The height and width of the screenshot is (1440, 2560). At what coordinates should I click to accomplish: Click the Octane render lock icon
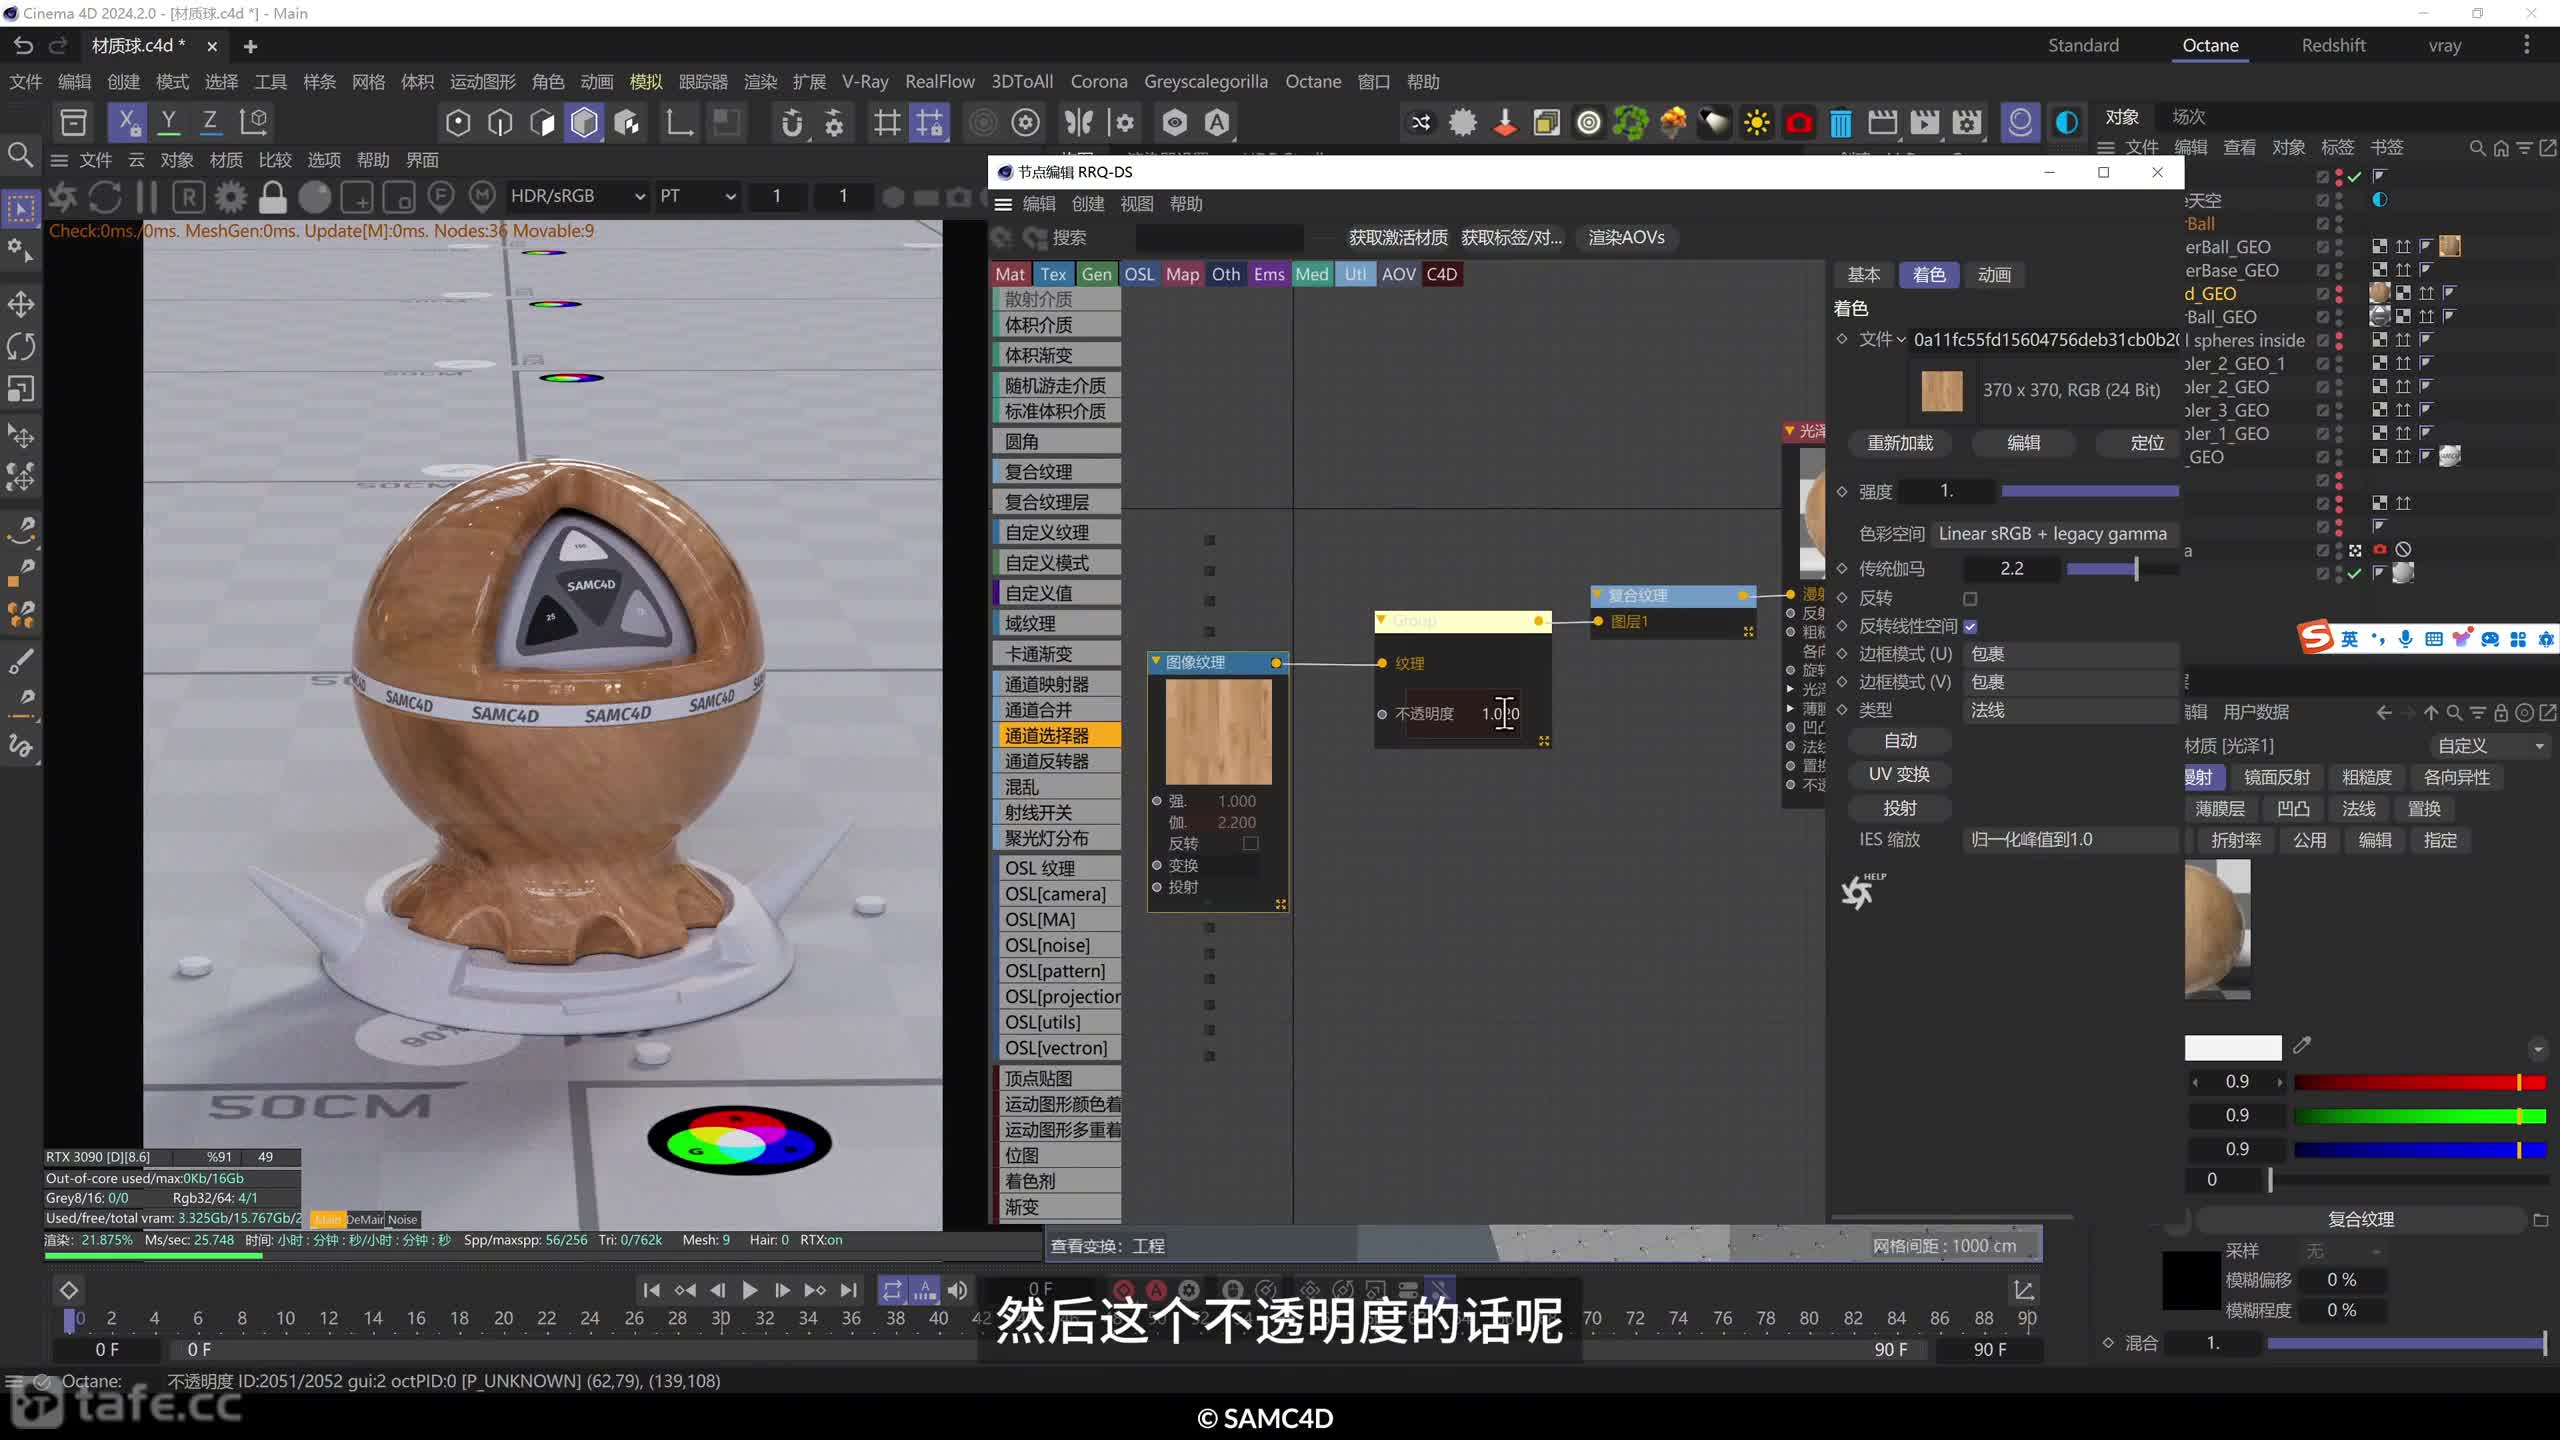click(x=272, y=197)
